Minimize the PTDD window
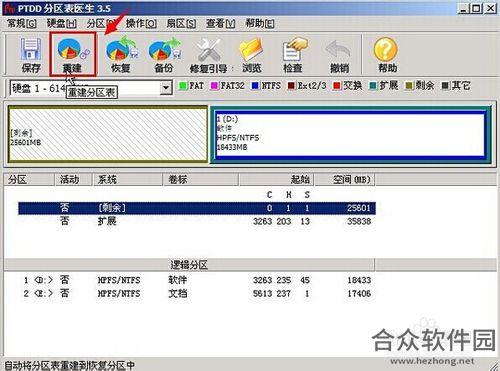This screenshot has width=500, height=371. (464, 8)
